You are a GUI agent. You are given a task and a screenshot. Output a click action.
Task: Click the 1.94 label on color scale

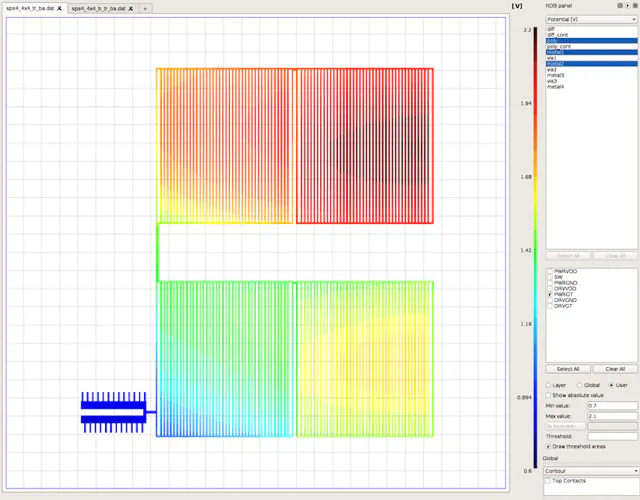click(x=526, y=103)
